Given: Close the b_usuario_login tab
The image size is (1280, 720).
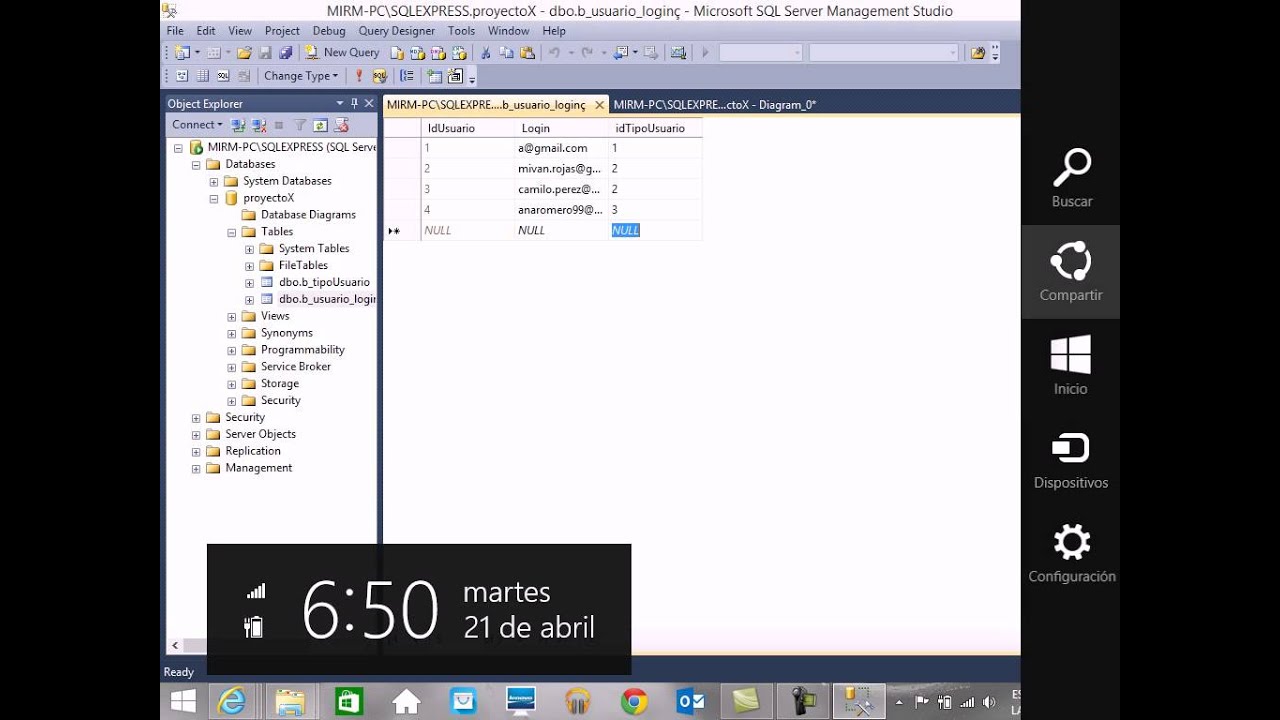Looking at the screenshot, I should point(599,104).
